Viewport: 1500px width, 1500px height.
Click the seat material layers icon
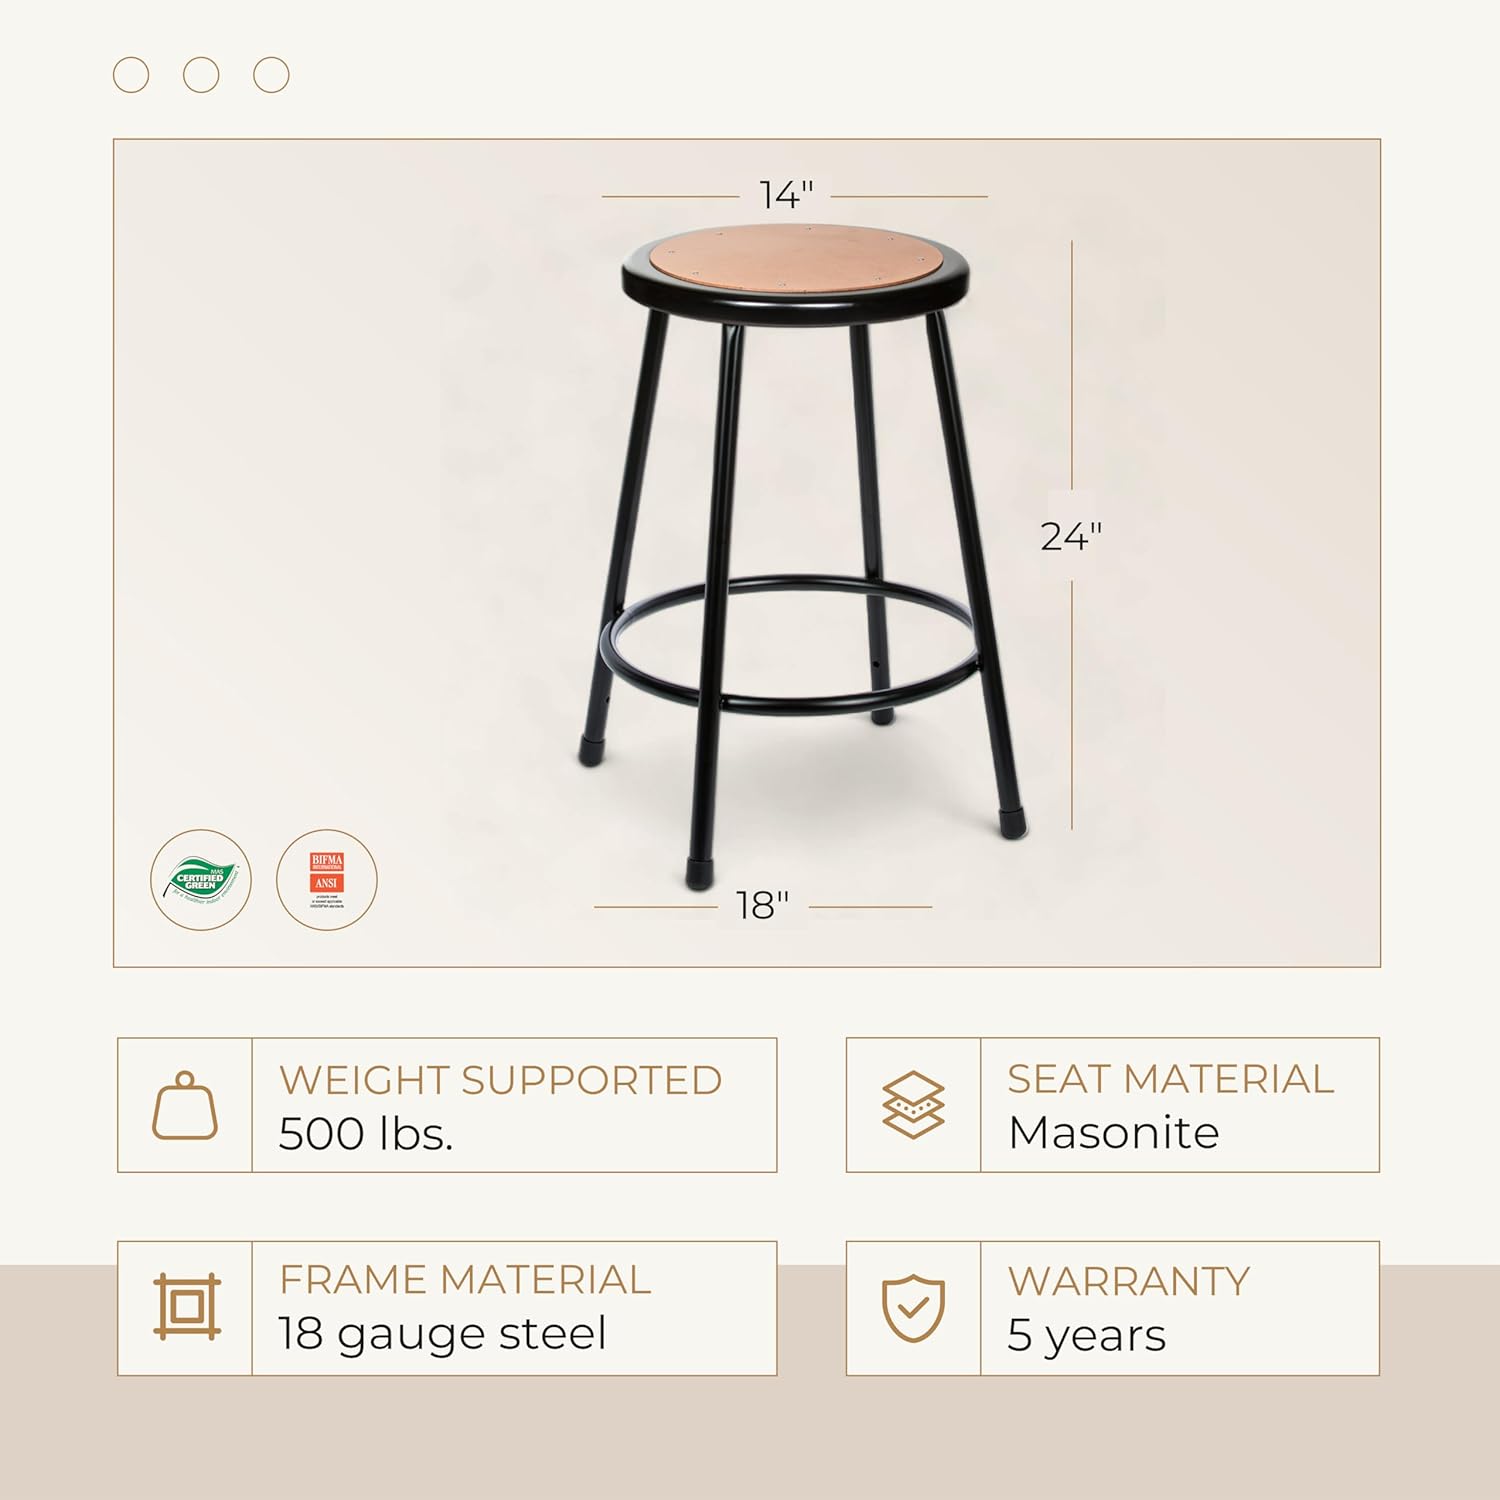pyautogui.click(x=913, y=1105)
